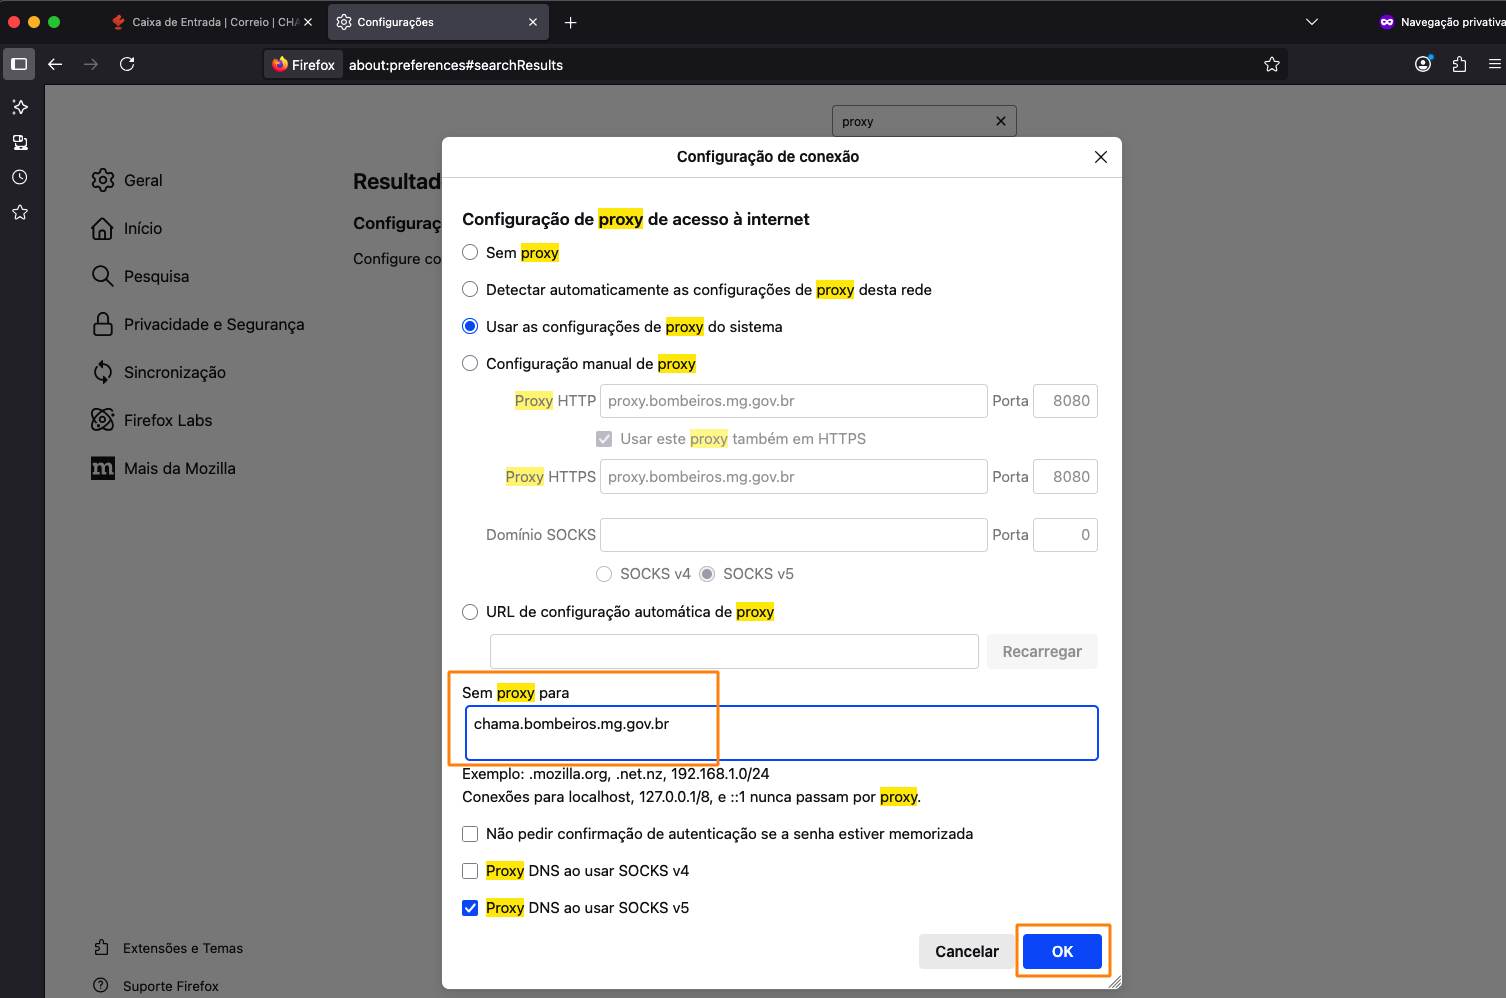The image size is (1506, 998).
Task: Open Privacidade e Segurança settings section
Action: [213, 324]
